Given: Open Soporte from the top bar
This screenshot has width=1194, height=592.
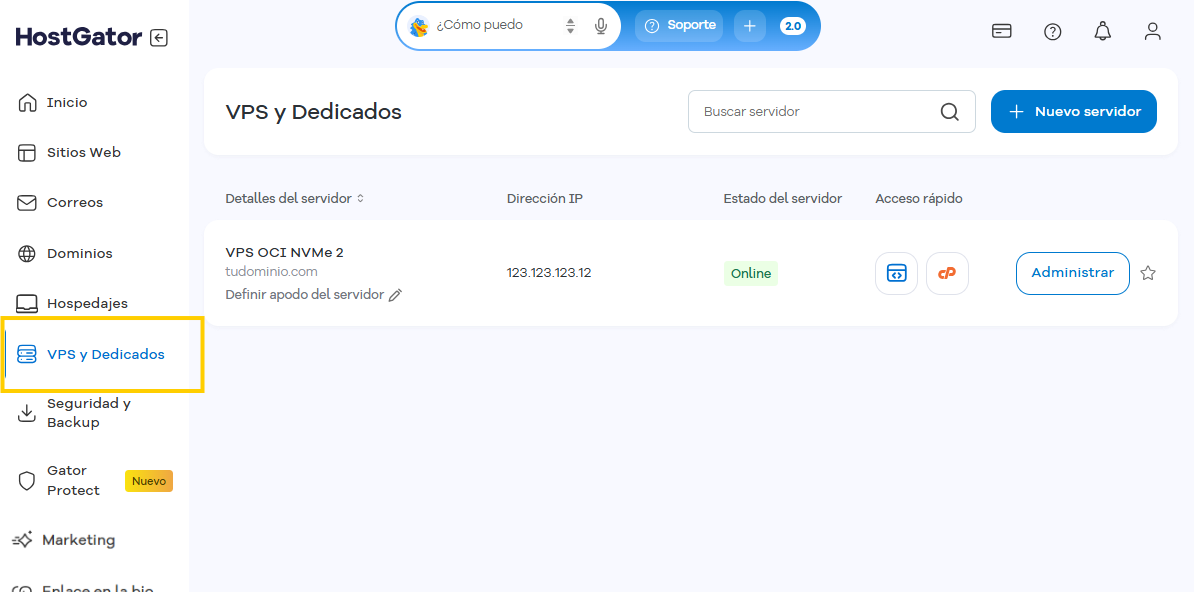Looking at the screenshot, I should [680, 25].
